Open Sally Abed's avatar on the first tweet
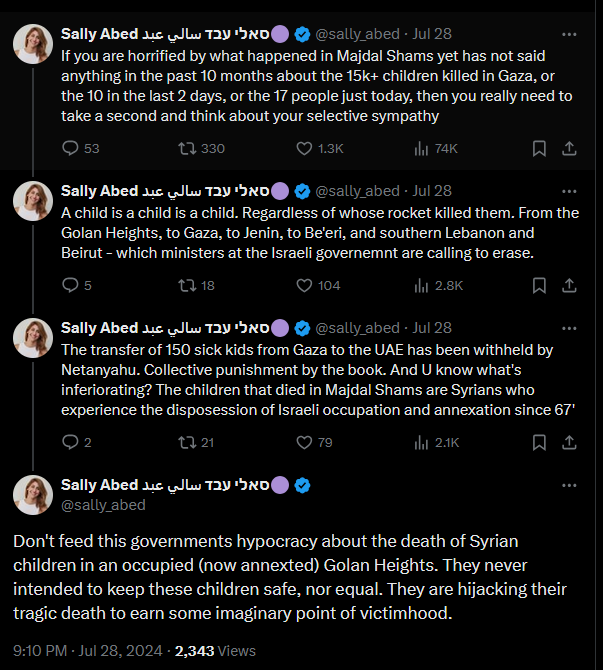 (32, 43)
